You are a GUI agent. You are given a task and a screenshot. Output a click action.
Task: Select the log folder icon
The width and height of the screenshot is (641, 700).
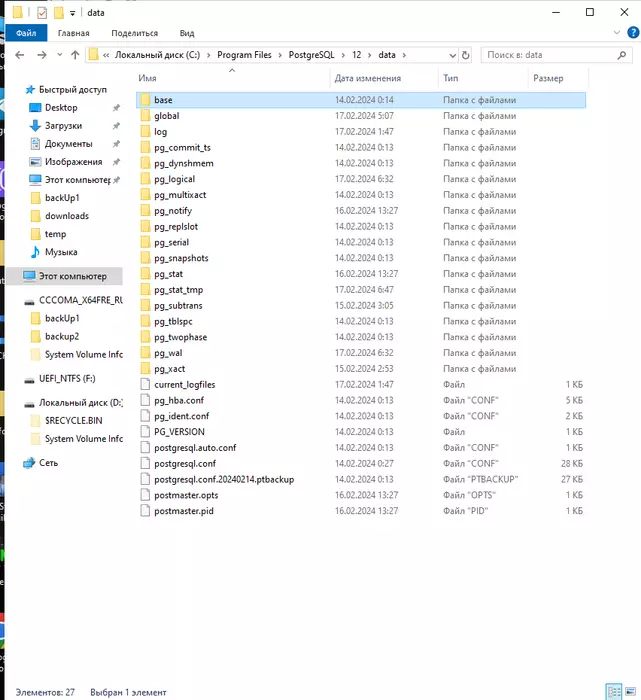[x=145, y=131]
